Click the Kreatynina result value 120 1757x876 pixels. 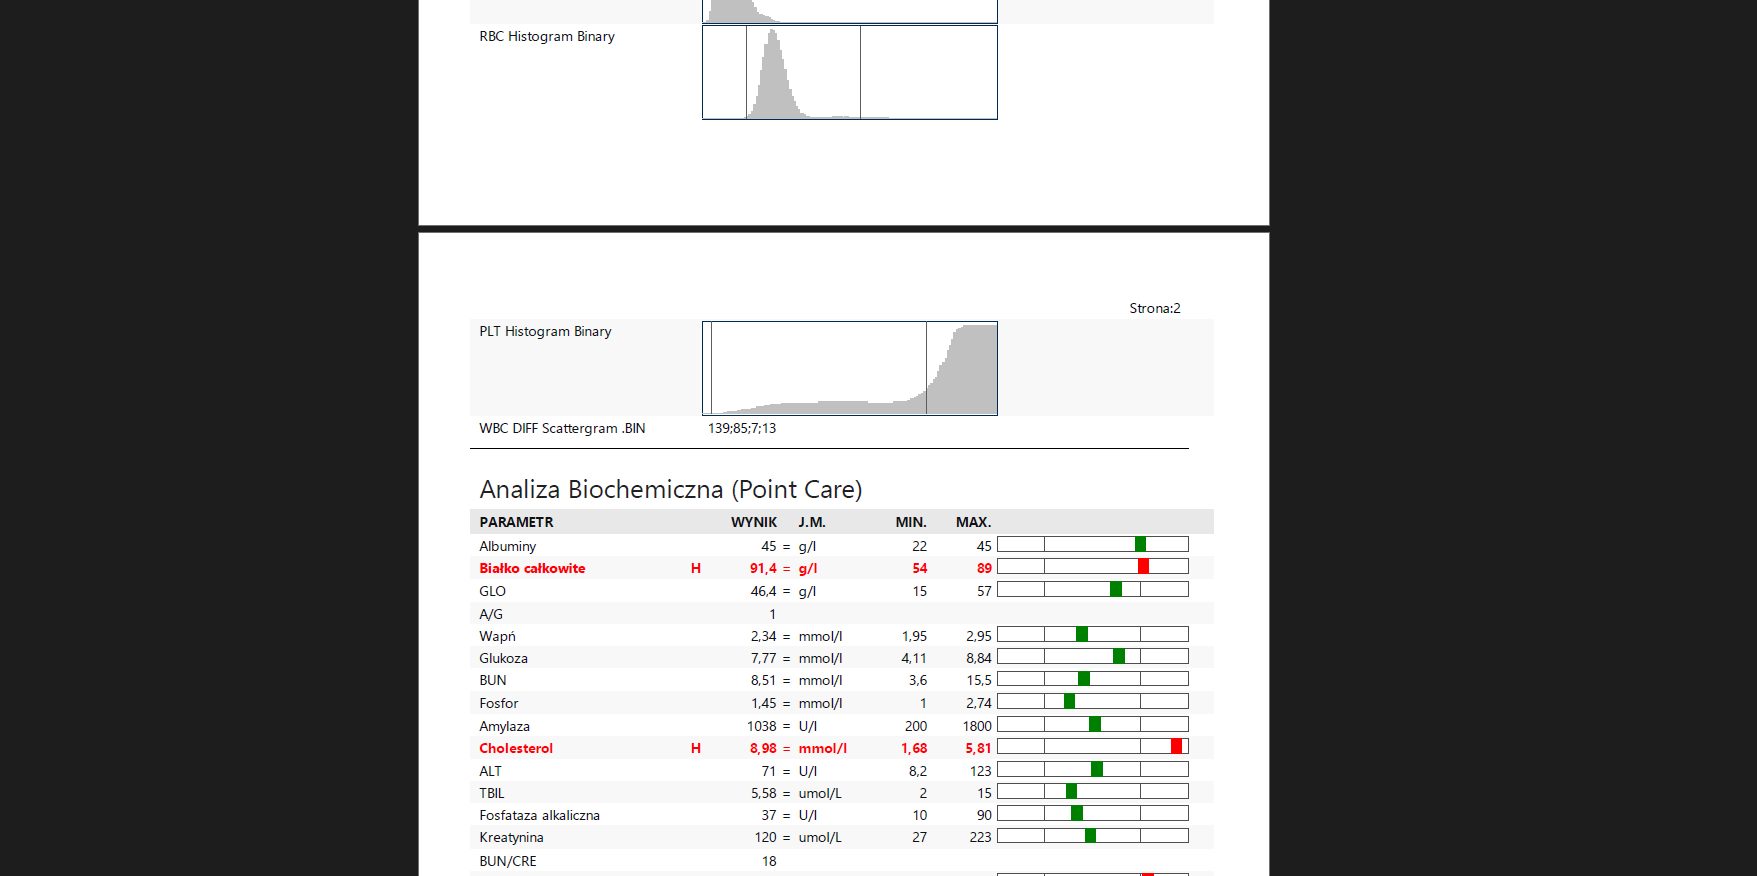pos(765,837)
